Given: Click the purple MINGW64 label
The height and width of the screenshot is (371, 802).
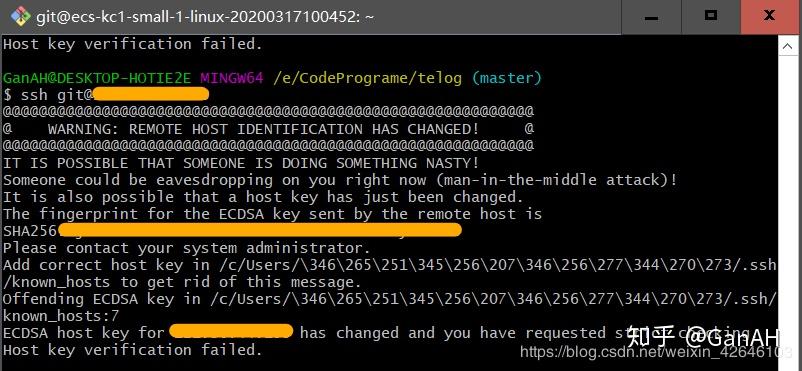Looking at the screenshot, I should point(232,78).
